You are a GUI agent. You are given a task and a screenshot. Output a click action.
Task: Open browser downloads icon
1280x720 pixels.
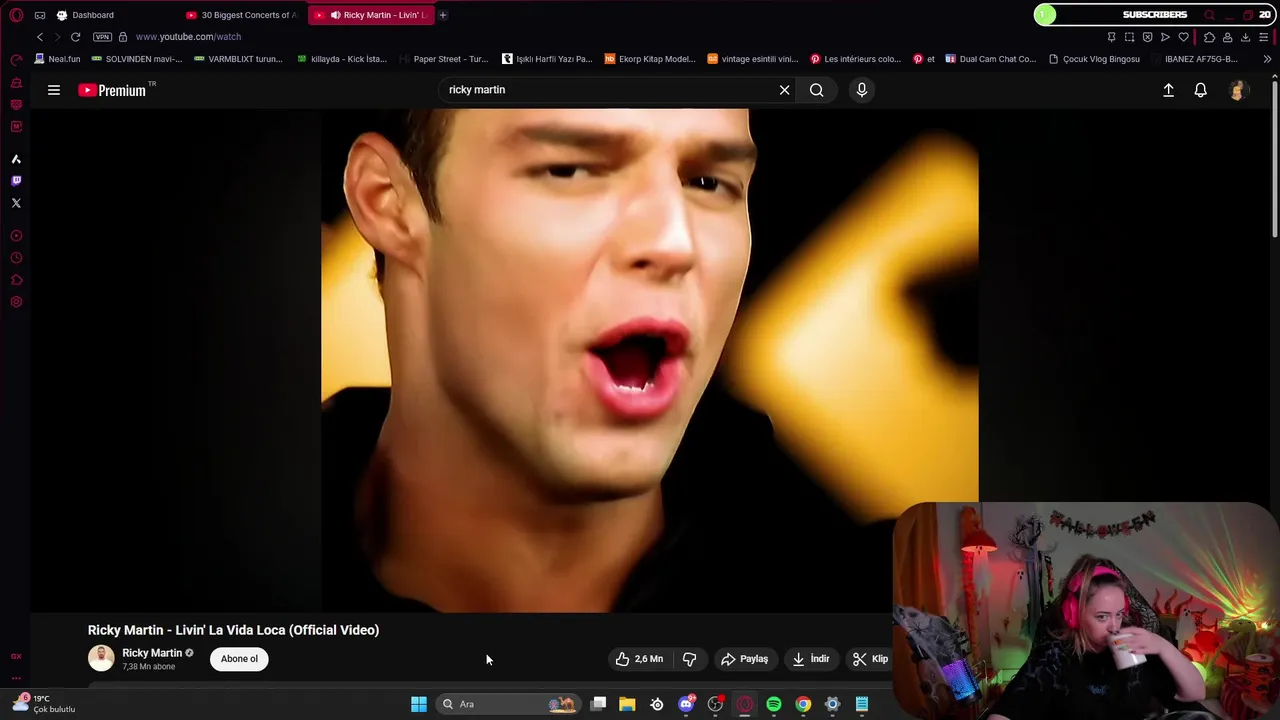point(1245,37)
